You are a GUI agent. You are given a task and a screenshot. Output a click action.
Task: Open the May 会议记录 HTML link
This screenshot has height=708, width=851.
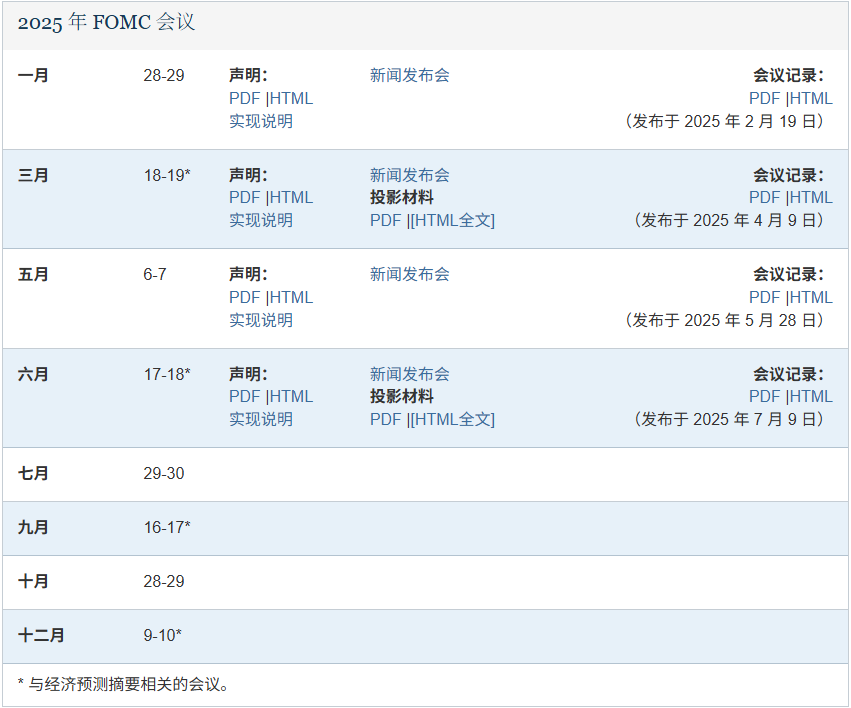pyautogui.click(x=811, y=297)
